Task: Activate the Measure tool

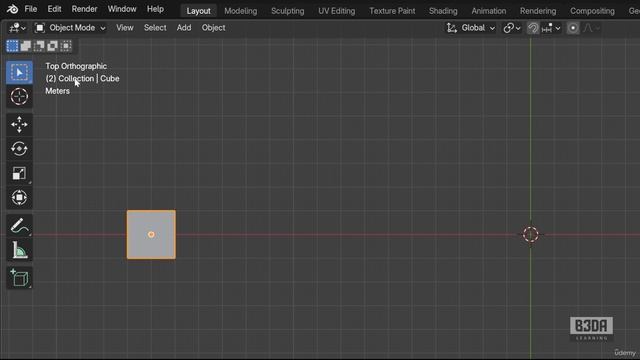Action: coord(19,250)
